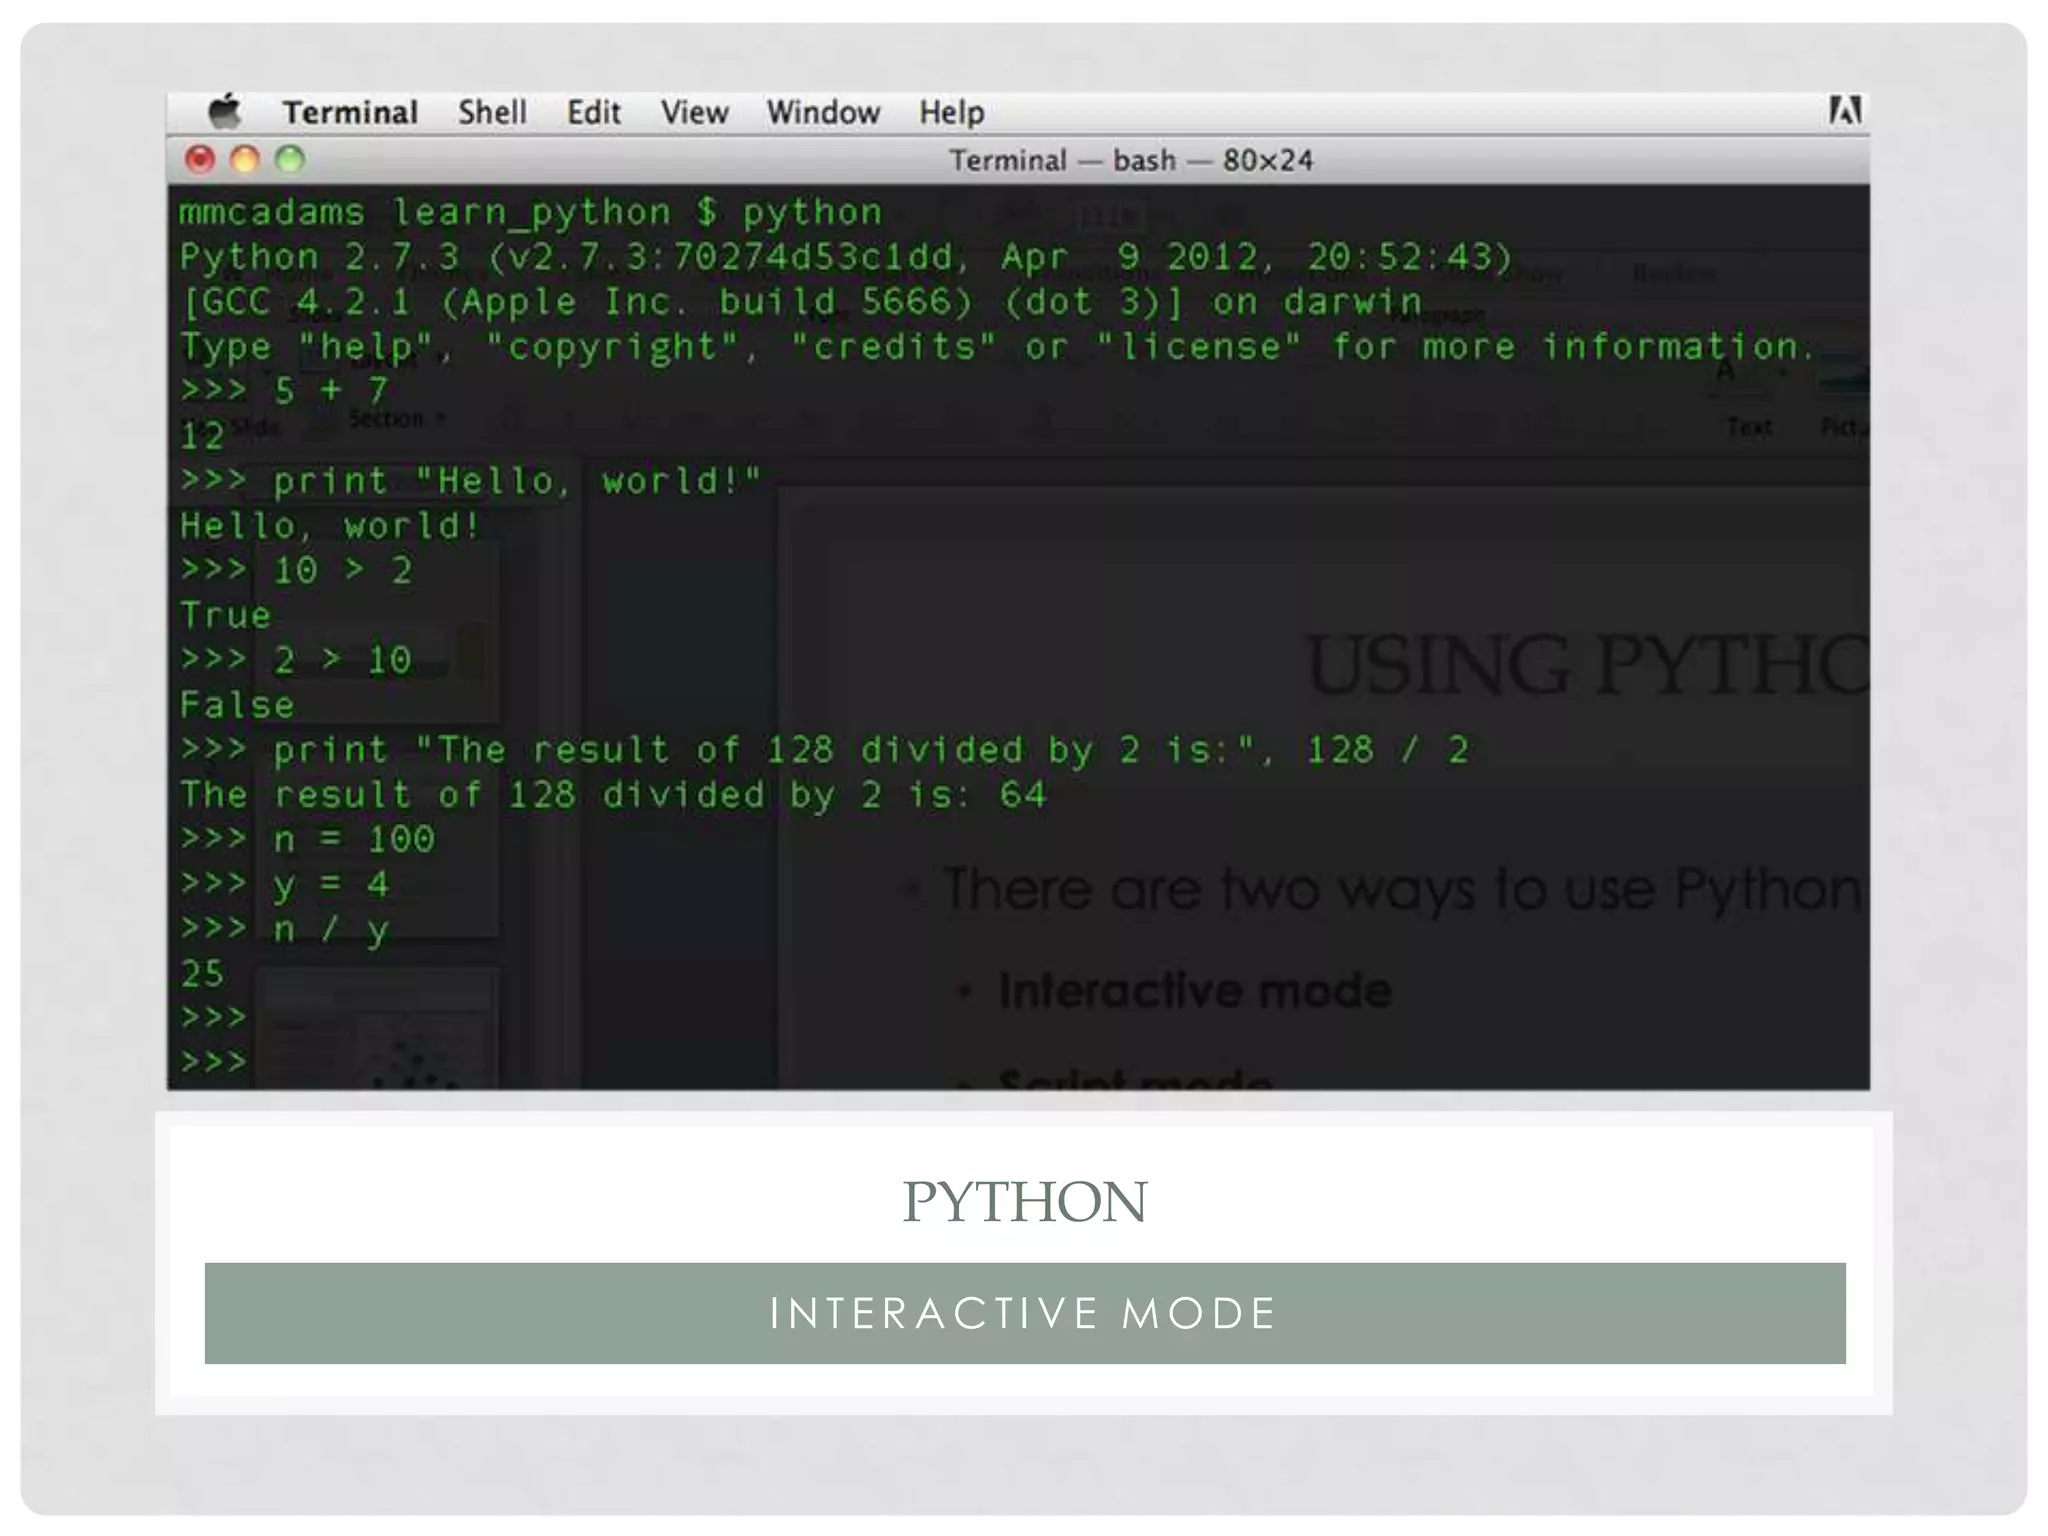
Task: Click the output 'True'
Action: [225, 615]
